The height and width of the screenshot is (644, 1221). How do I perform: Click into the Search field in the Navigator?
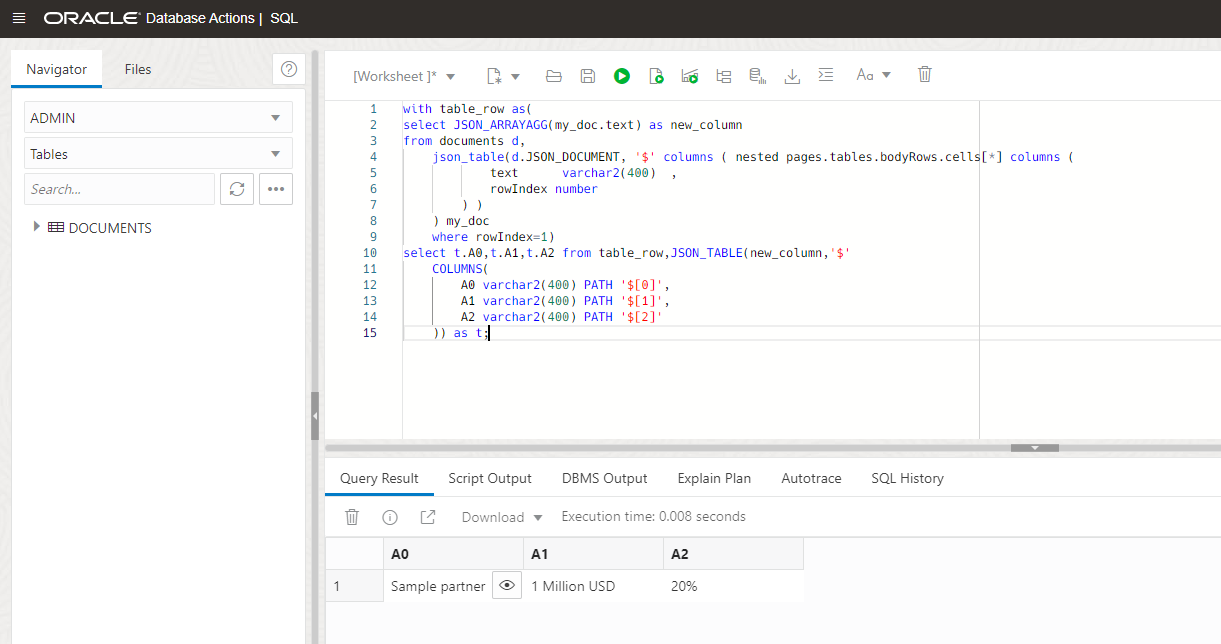(119, 188)
